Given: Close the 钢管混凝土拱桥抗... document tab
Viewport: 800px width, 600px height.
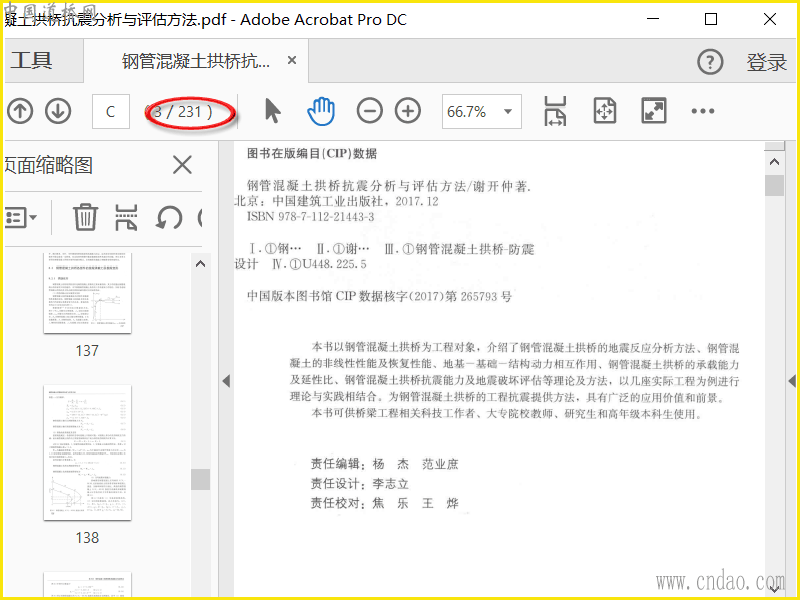Looking at the screenshot, I should 292,60.
